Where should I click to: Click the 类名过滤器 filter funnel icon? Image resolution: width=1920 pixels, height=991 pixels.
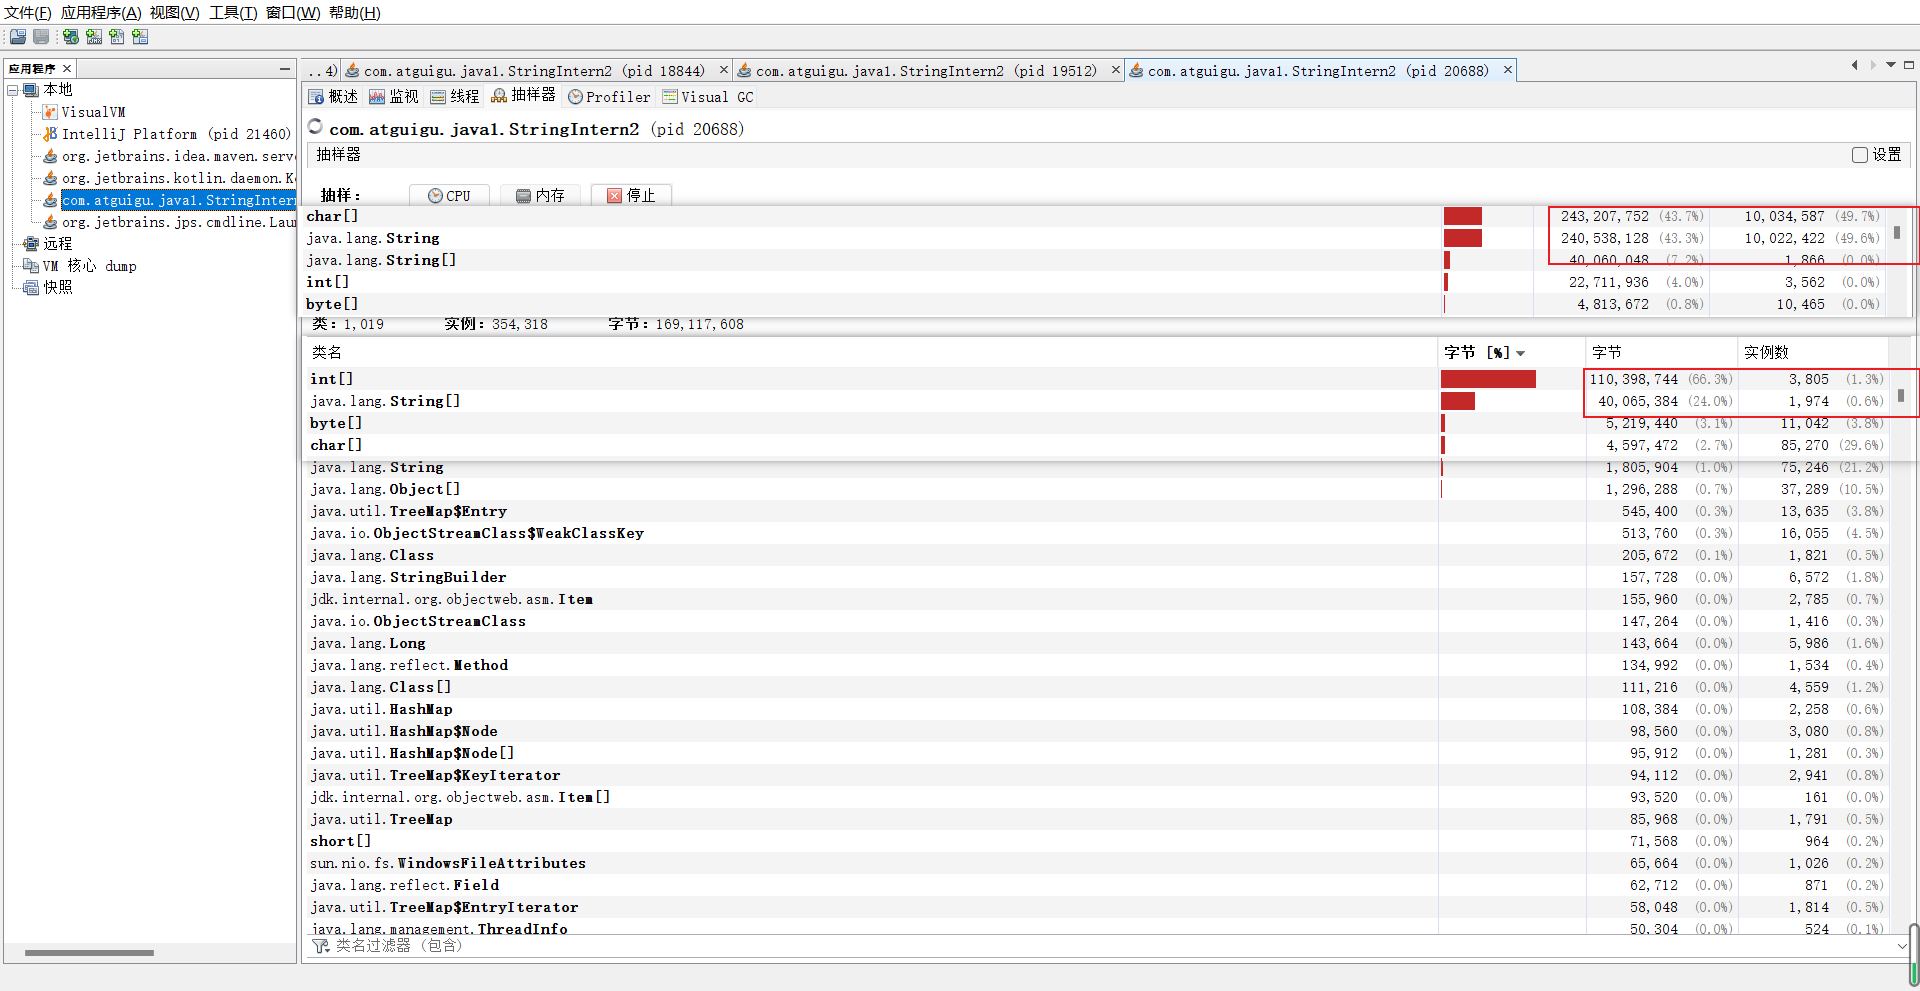320,946
